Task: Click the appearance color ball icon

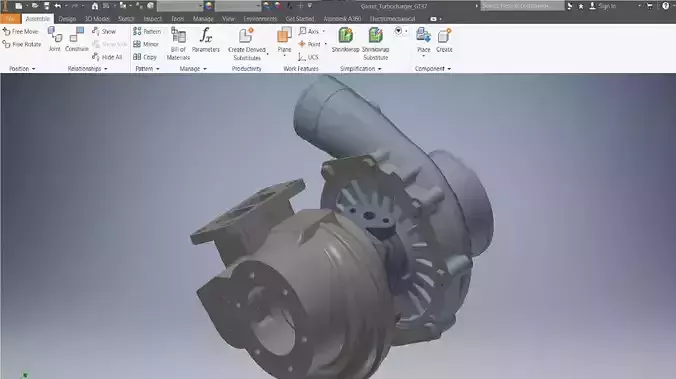Action: click(209, 6)
